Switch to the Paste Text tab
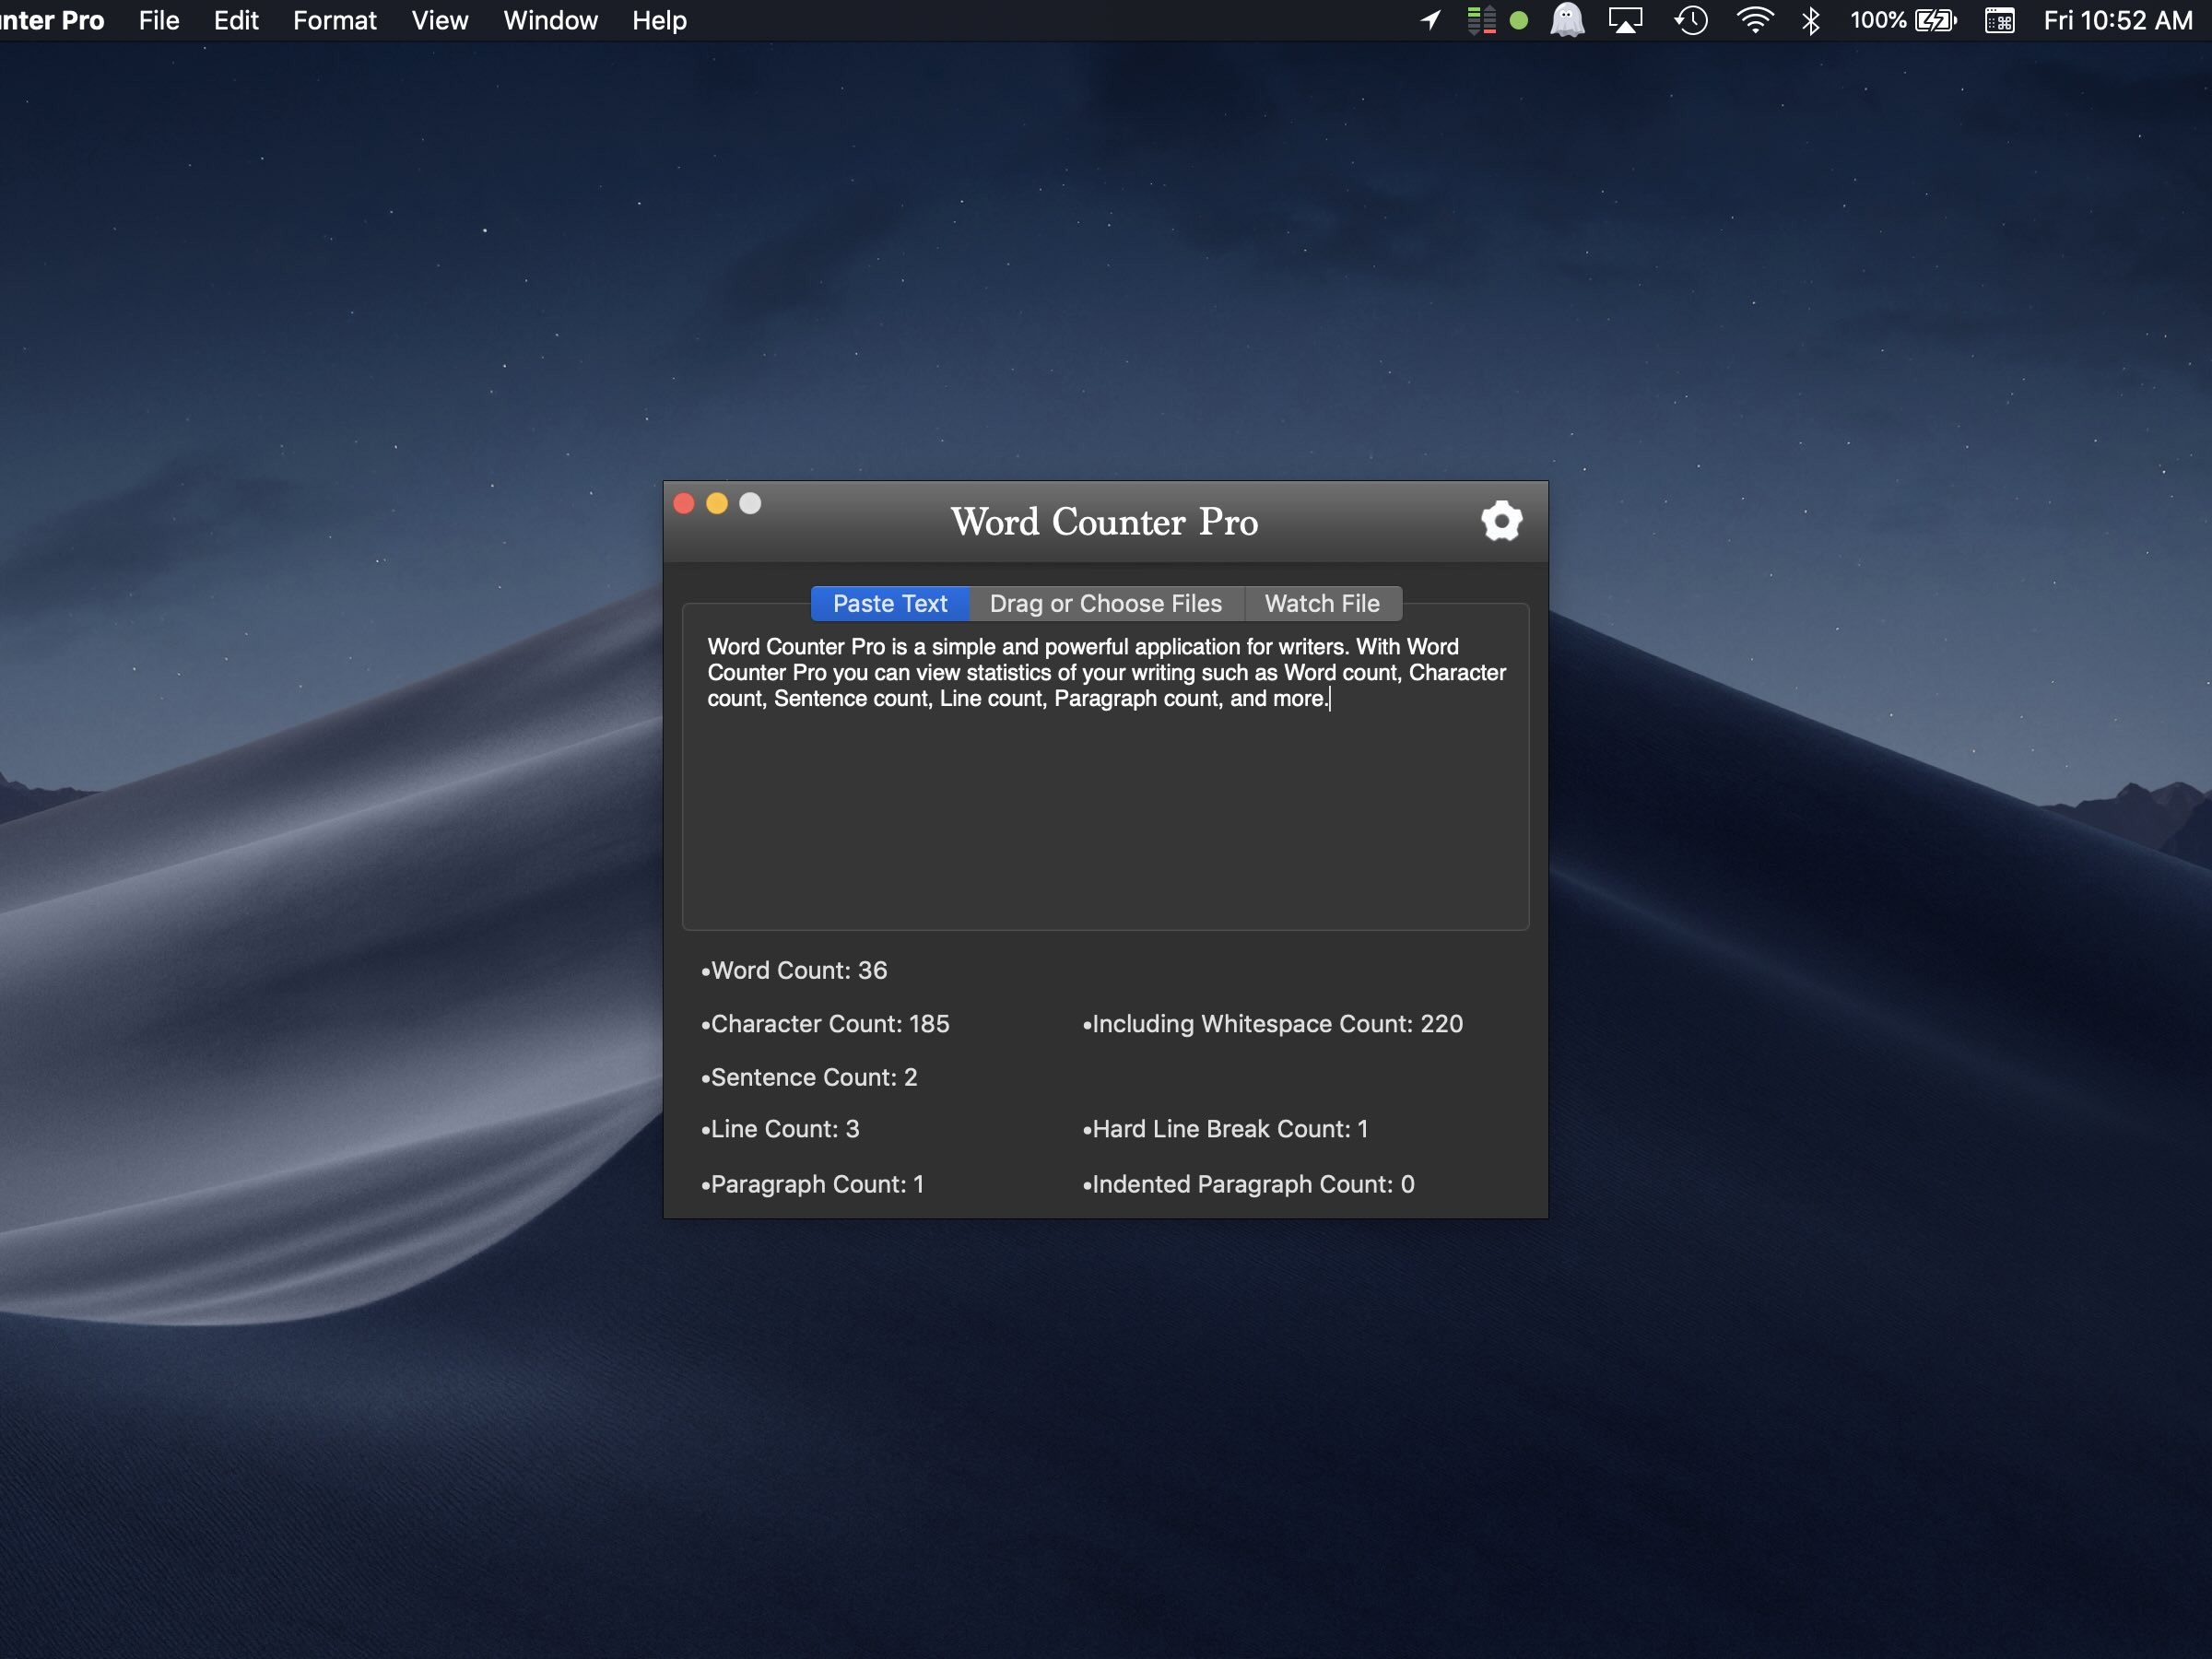This screenshot has height=1659, width=2212. pos(890,603)
